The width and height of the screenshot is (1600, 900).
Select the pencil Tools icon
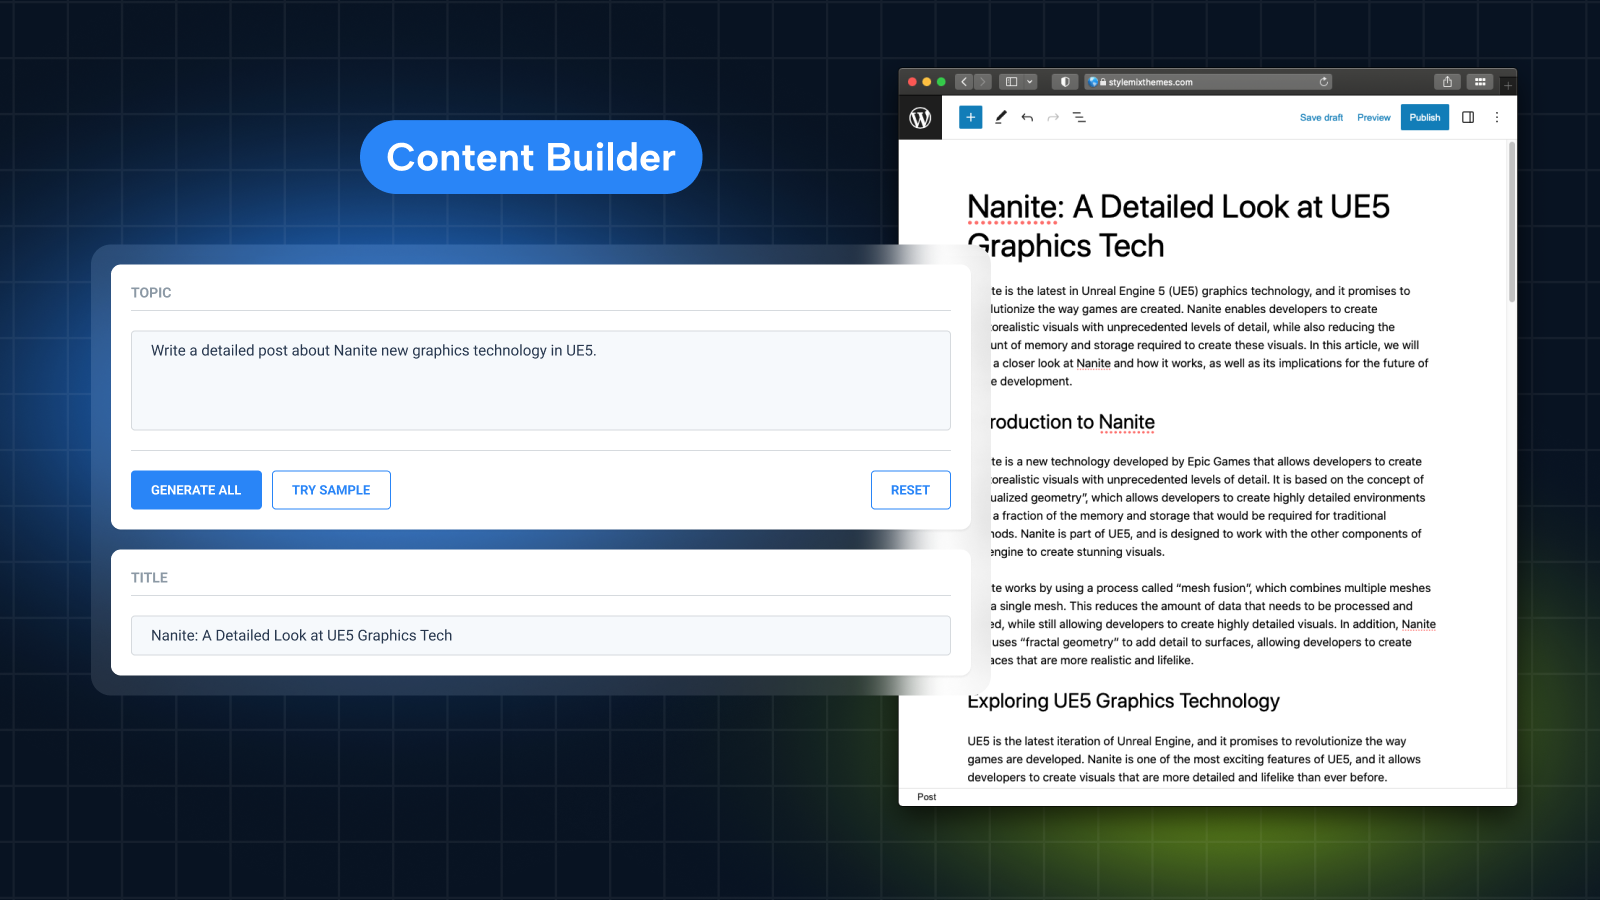coord(1000,117)
